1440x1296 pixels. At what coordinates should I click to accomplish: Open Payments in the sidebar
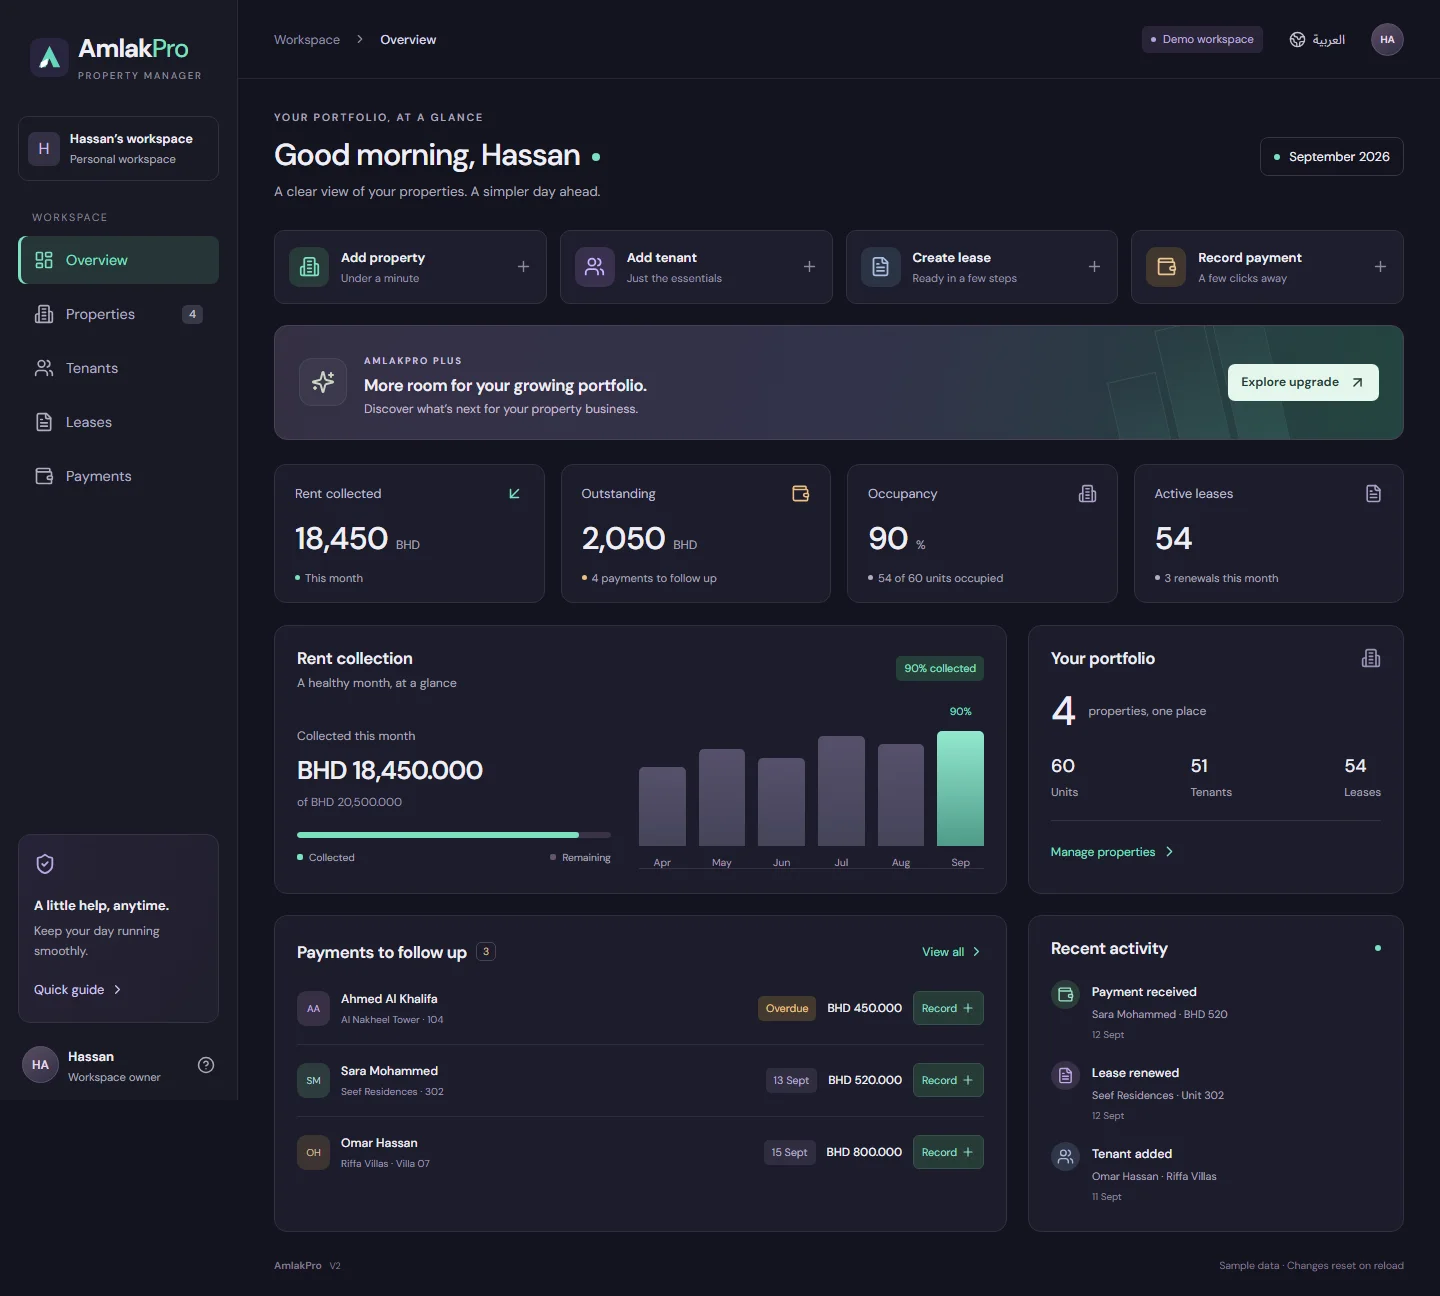(119, 476)
